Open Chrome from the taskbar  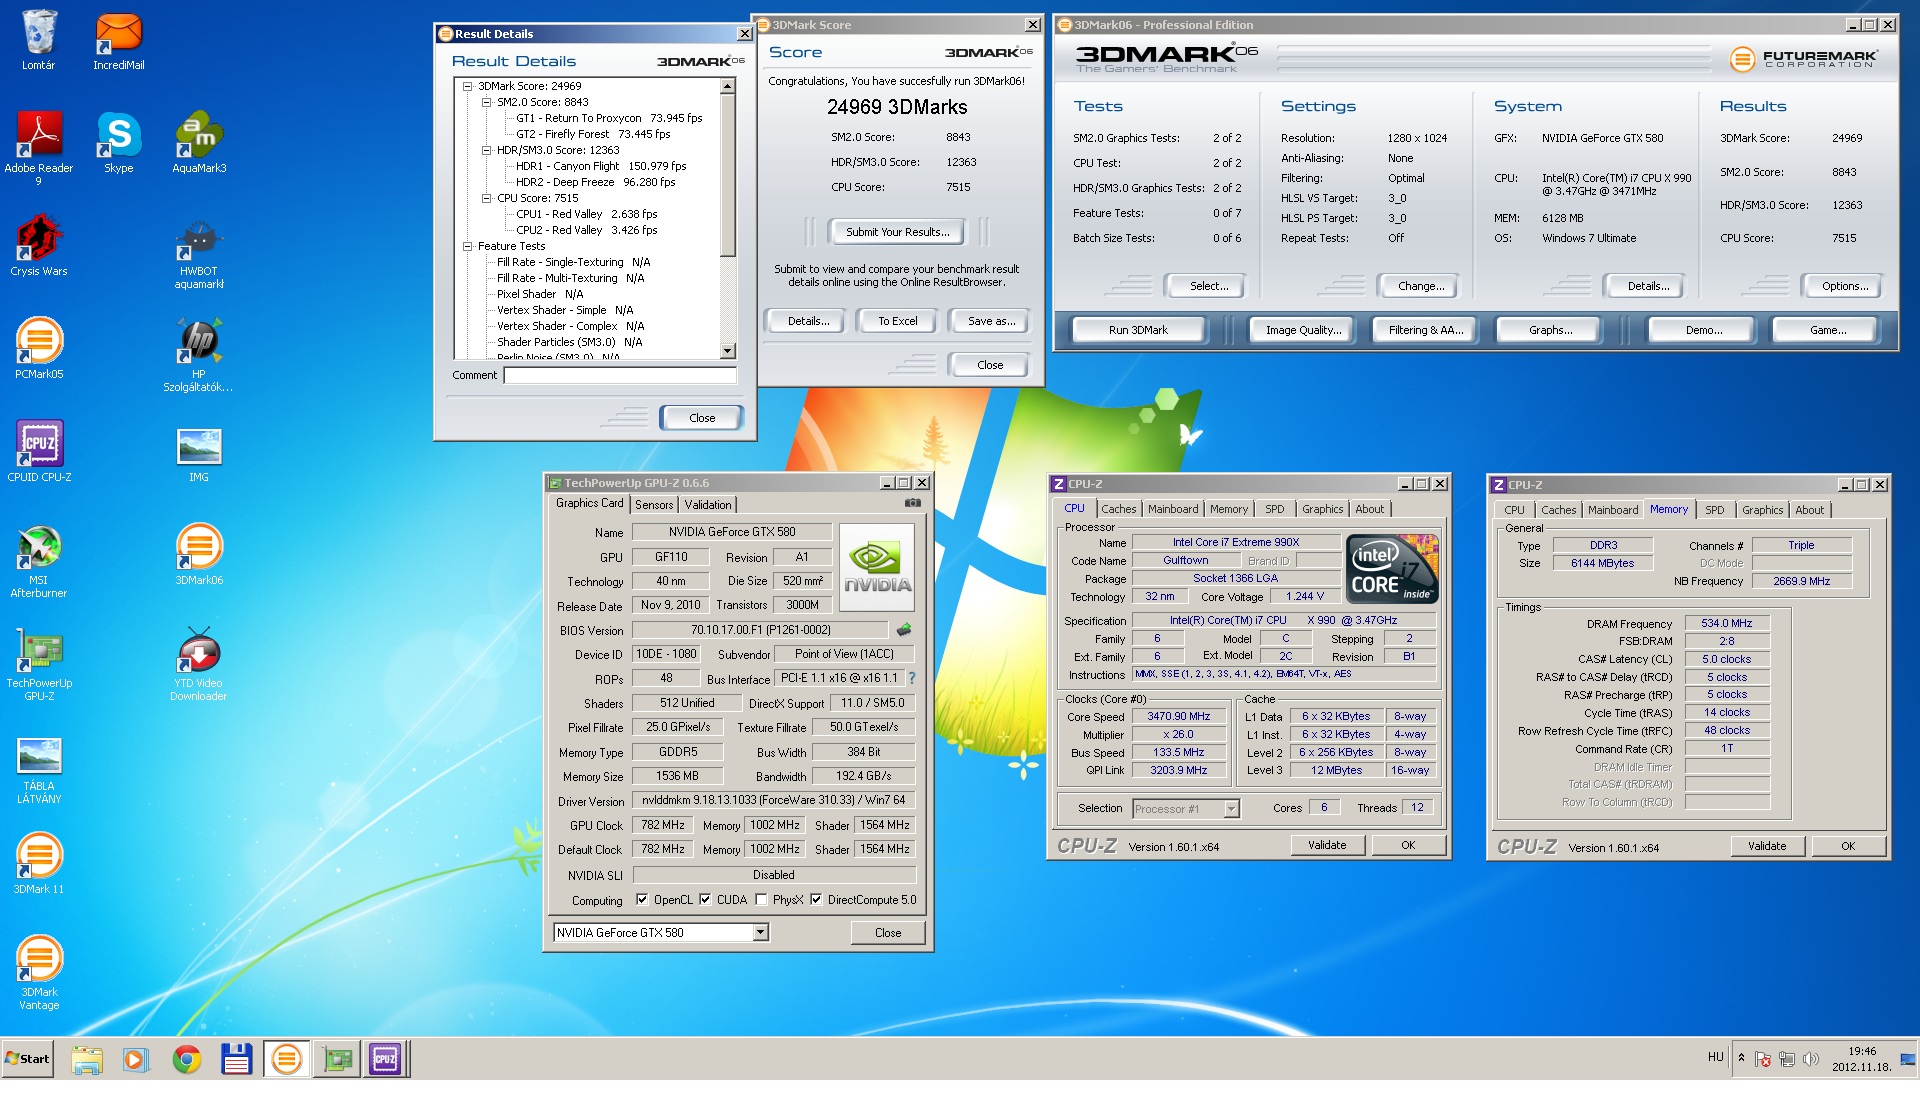click(x=186, y=1059)
